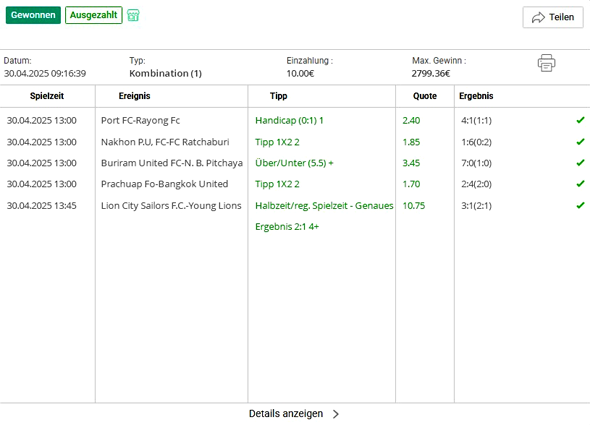
Task: Select the event Prachuap Fo-Bangkok United
Action: coord(164,184)
